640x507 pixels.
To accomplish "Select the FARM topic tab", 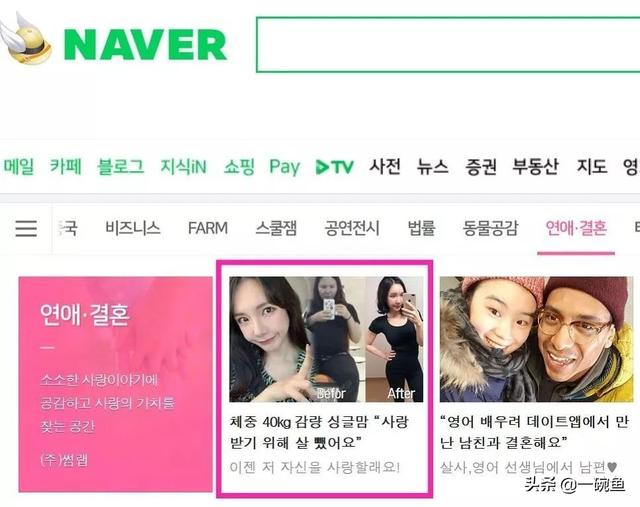I will [208, 228].
